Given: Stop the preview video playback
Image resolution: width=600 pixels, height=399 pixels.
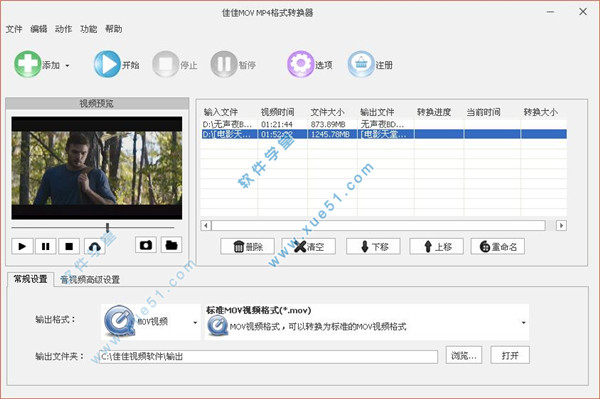Looking at the screenshot, I should pos(69,246).
